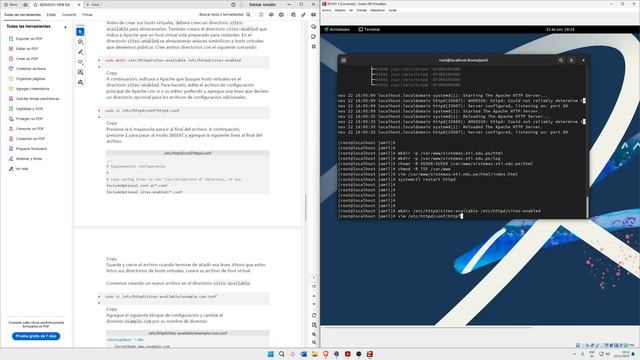Open Crear un PDF tool
The width and height of the screenshot is (640, 360).
23,59
